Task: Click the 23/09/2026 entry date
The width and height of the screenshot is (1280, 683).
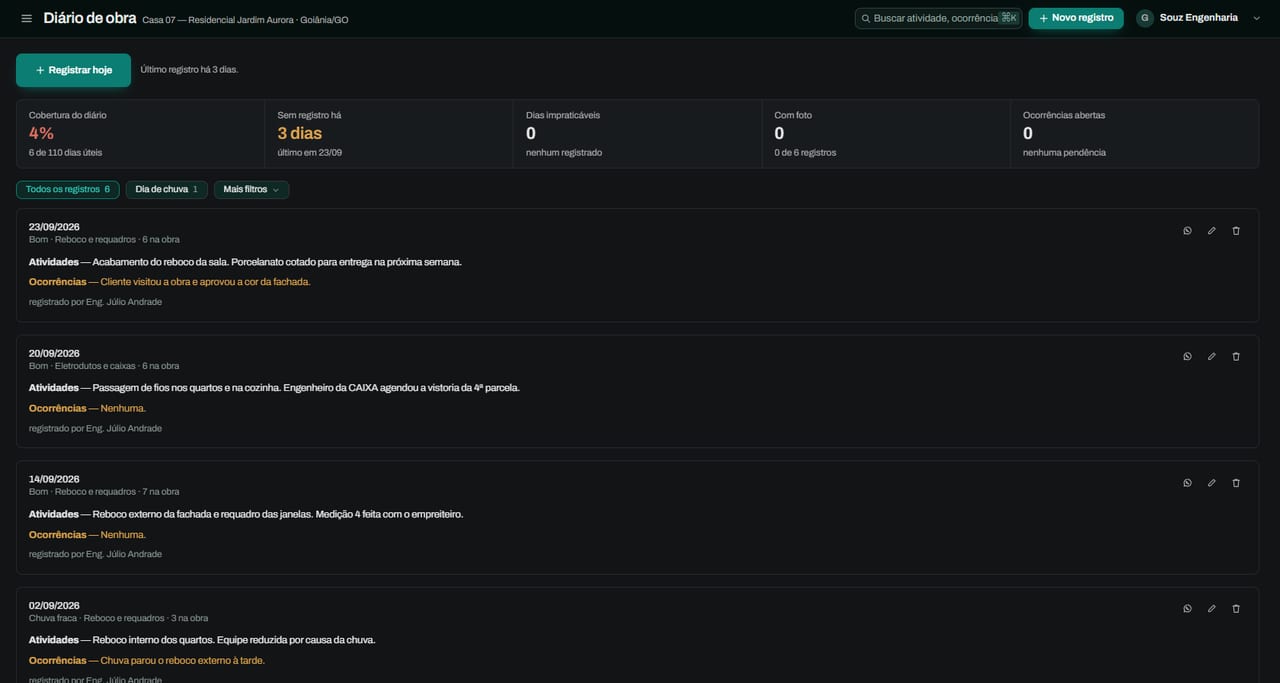Action: [x=54, y=227]
